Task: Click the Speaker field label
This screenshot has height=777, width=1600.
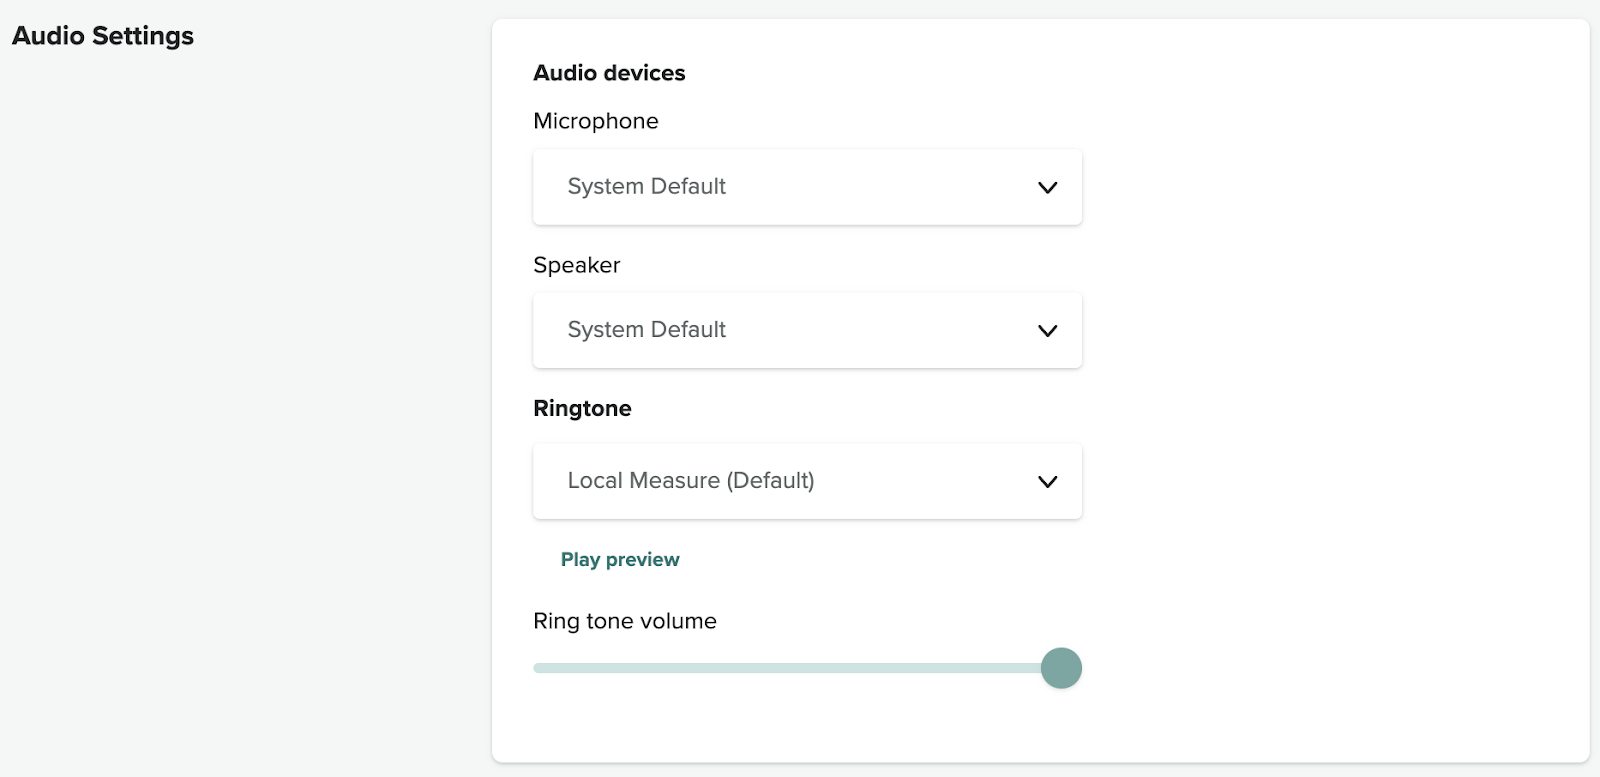Action: click(576, 265)
